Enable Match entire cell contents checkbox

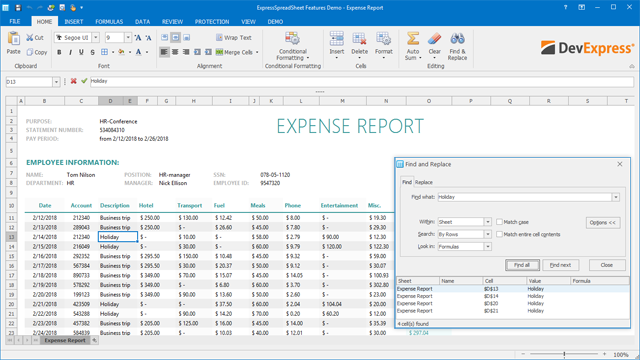(499, 234)
